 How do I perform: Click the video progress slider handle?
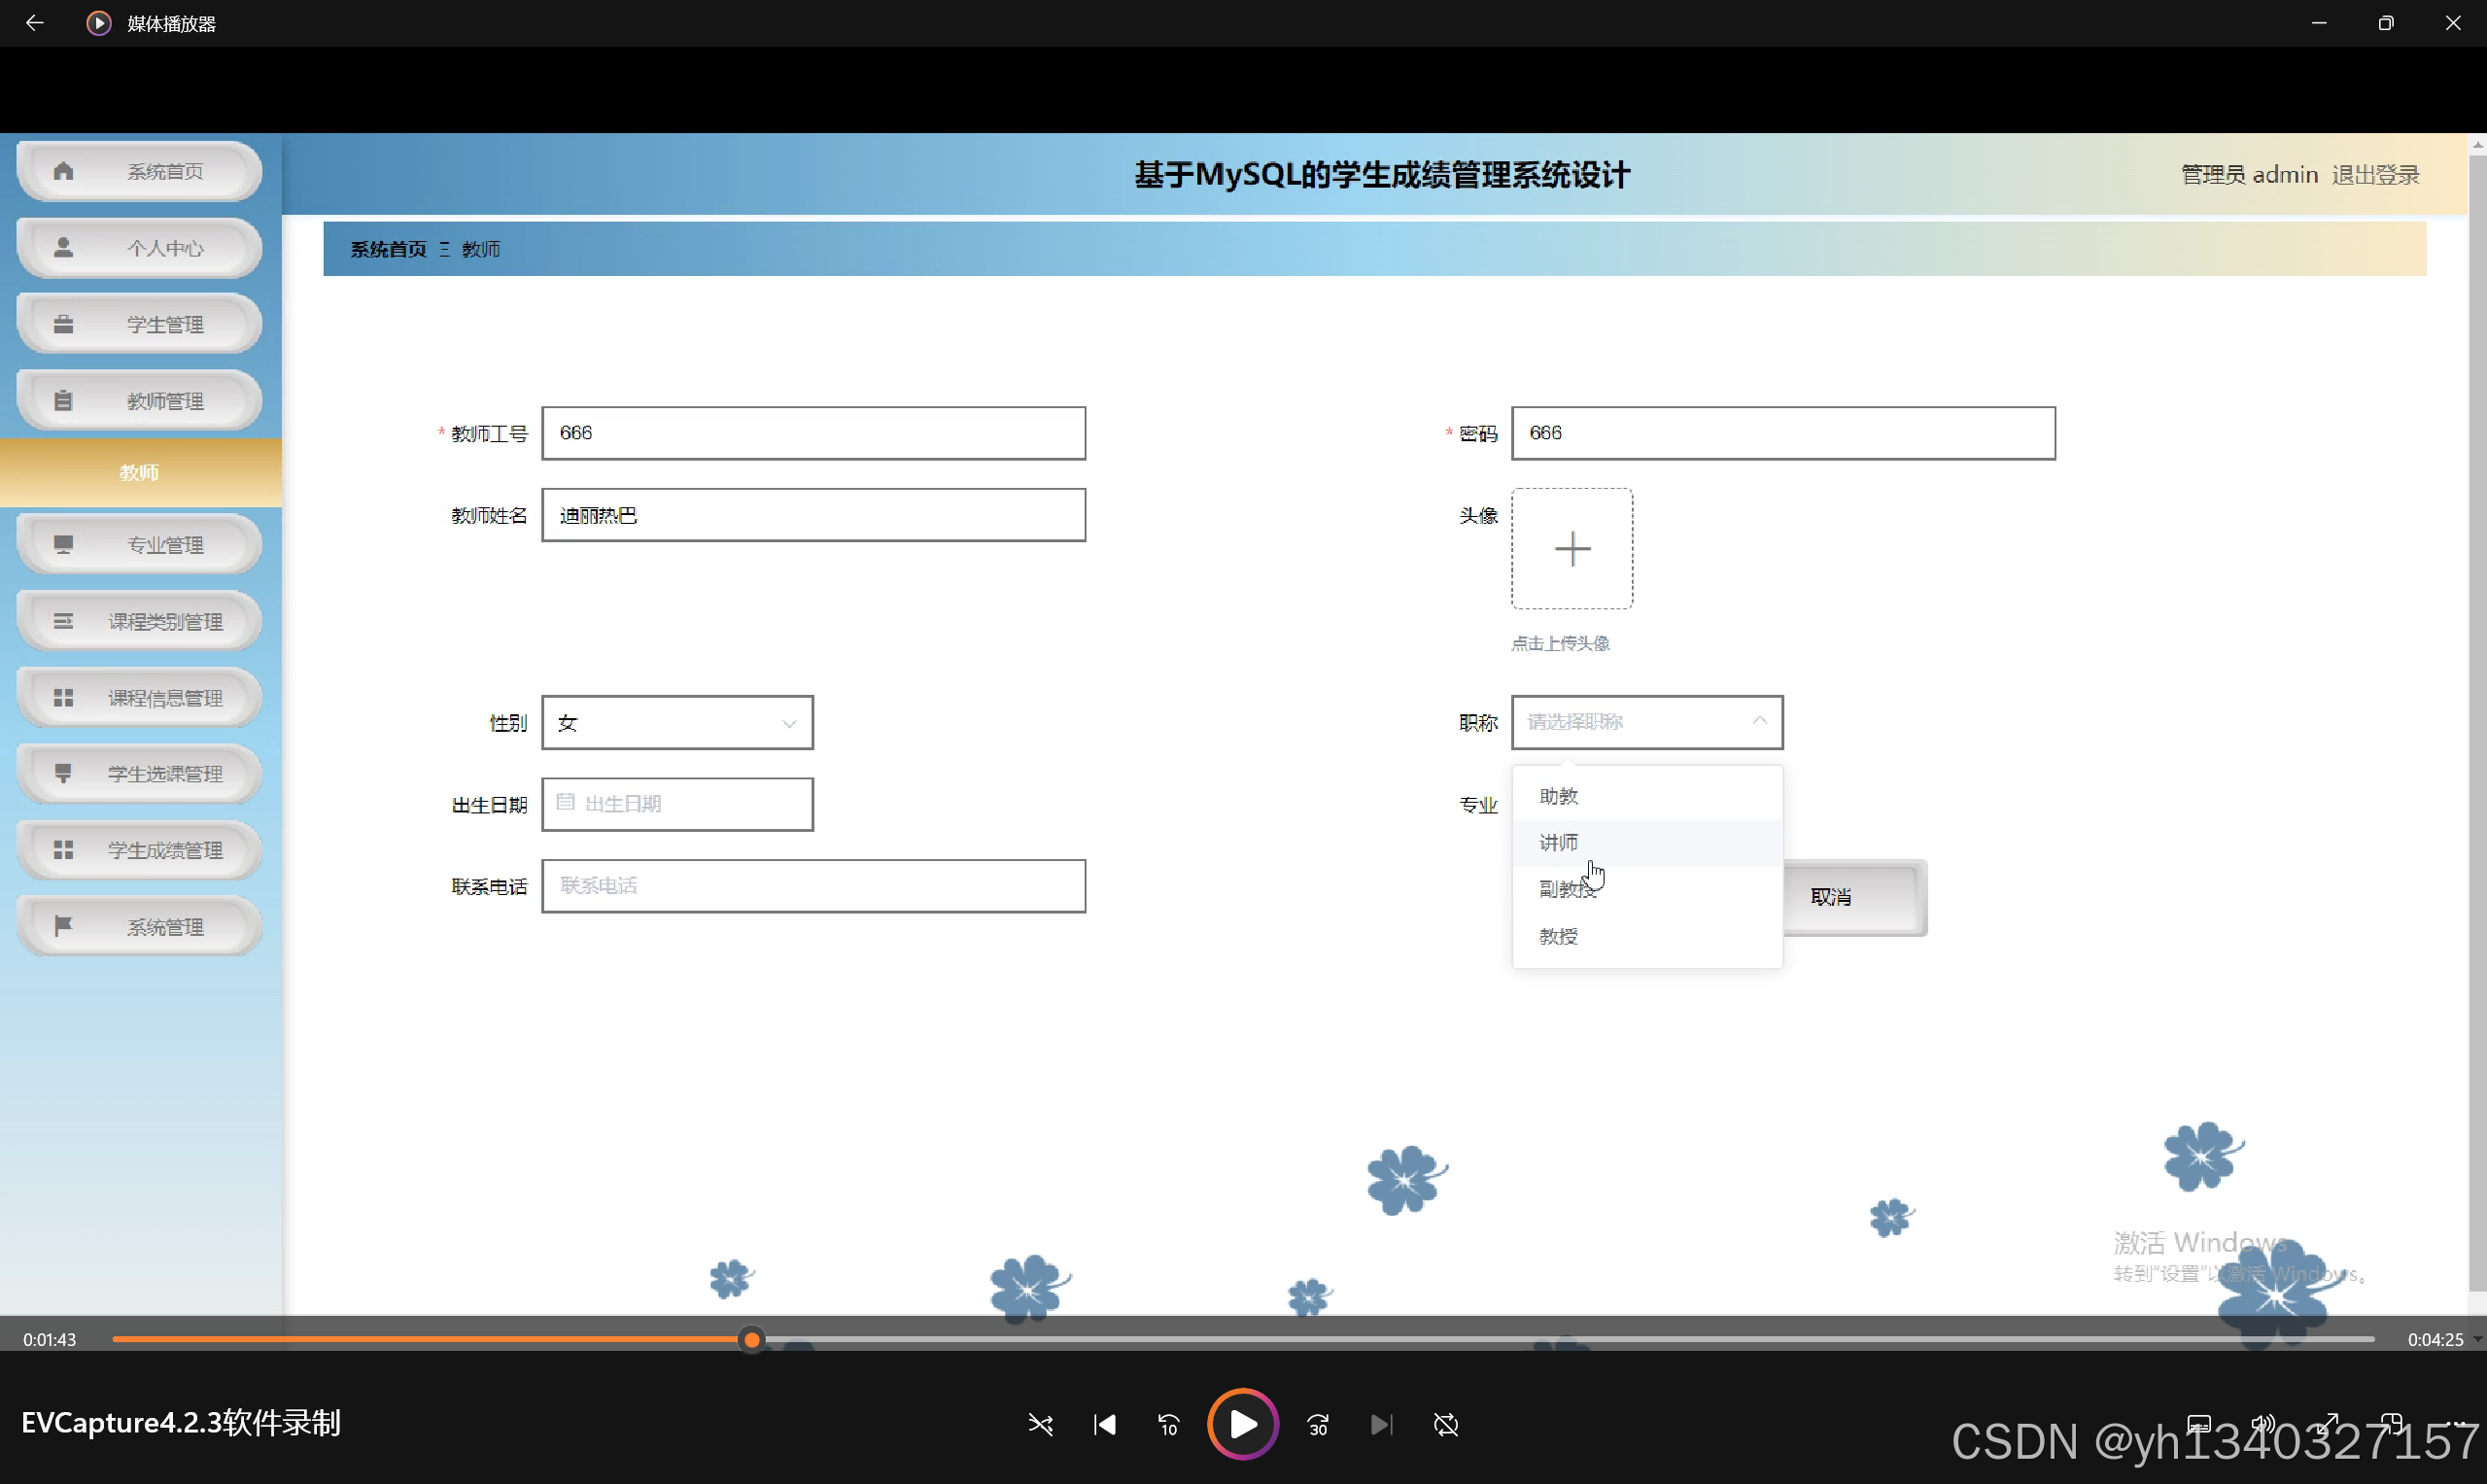tap(752, 1339)
